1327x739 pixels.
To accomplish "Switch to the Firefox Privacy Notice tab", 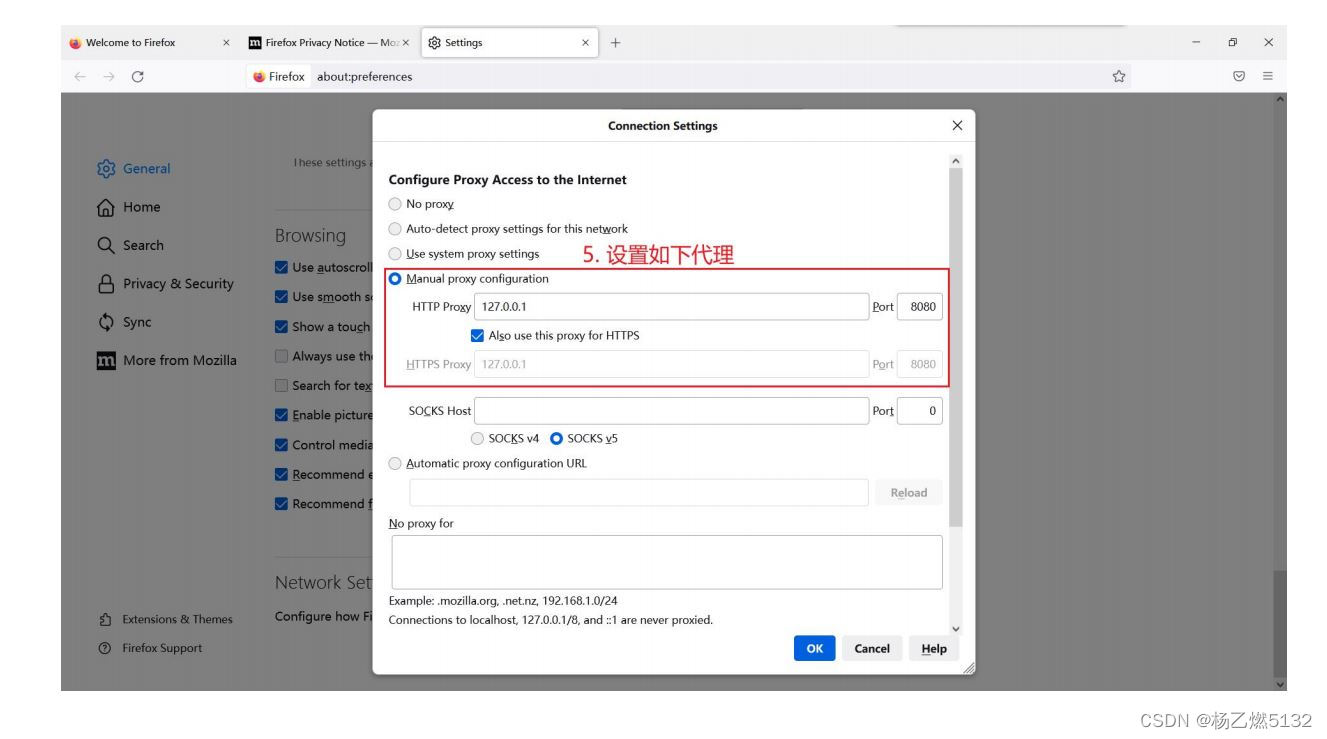I will pyautogui.click(x=329, y=43).
